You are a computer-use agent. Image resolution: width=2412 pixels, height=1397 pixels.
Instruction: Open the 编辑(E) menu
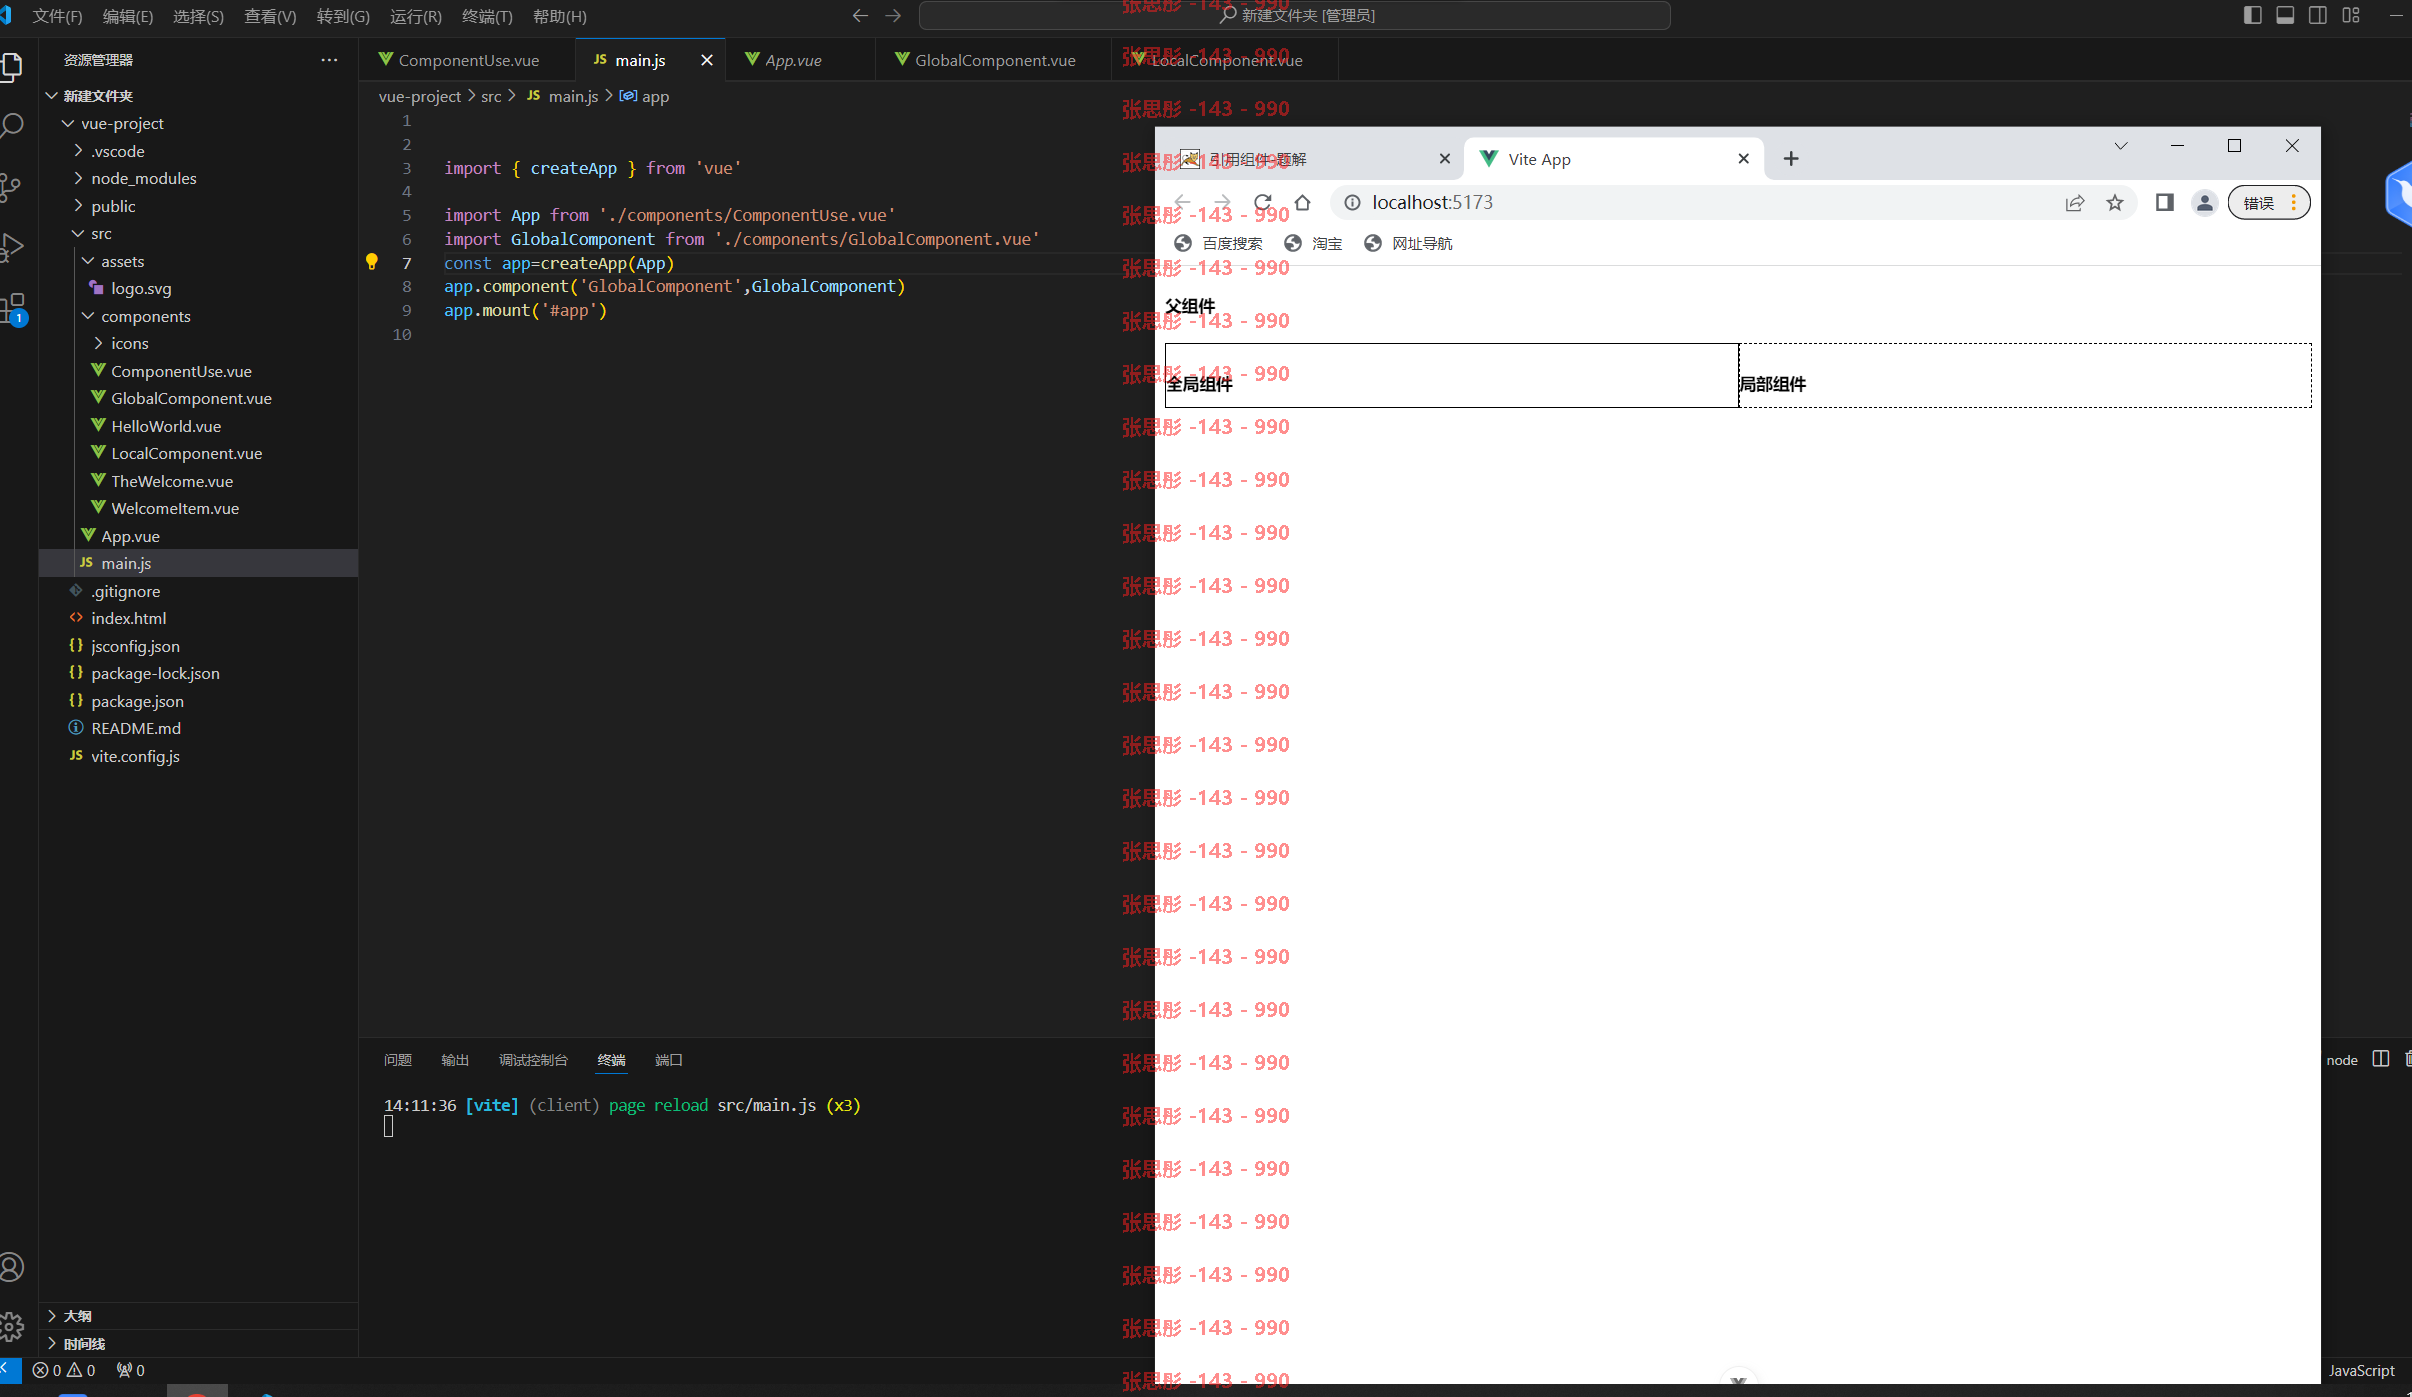coord(128,16)
